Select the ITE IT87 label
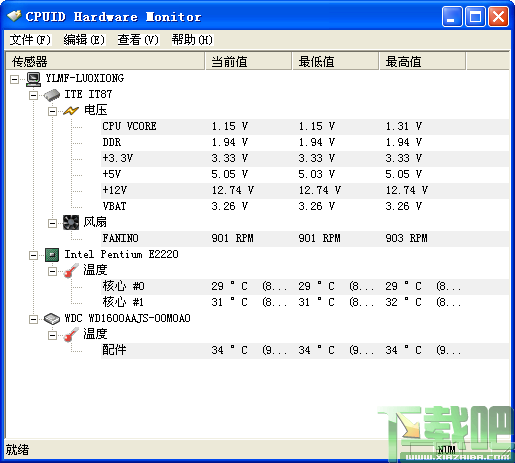515x463 pixels. pyautogui.click(x=88, y=95)
